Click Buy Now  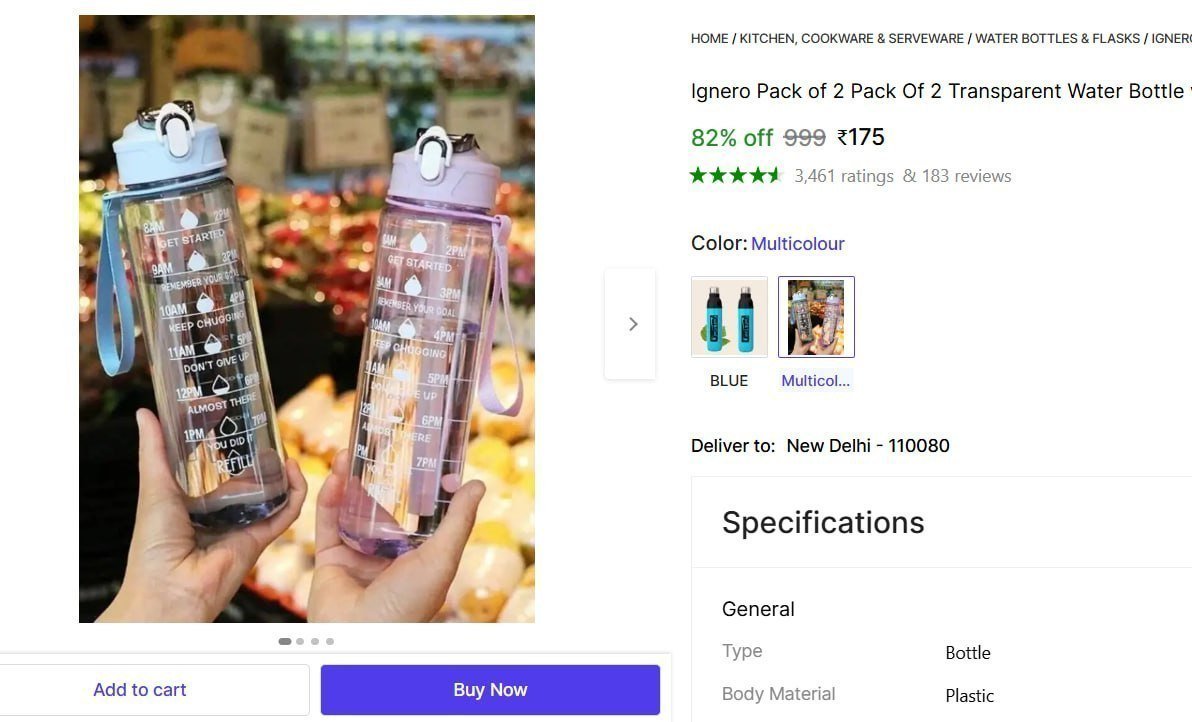[489, 689]
